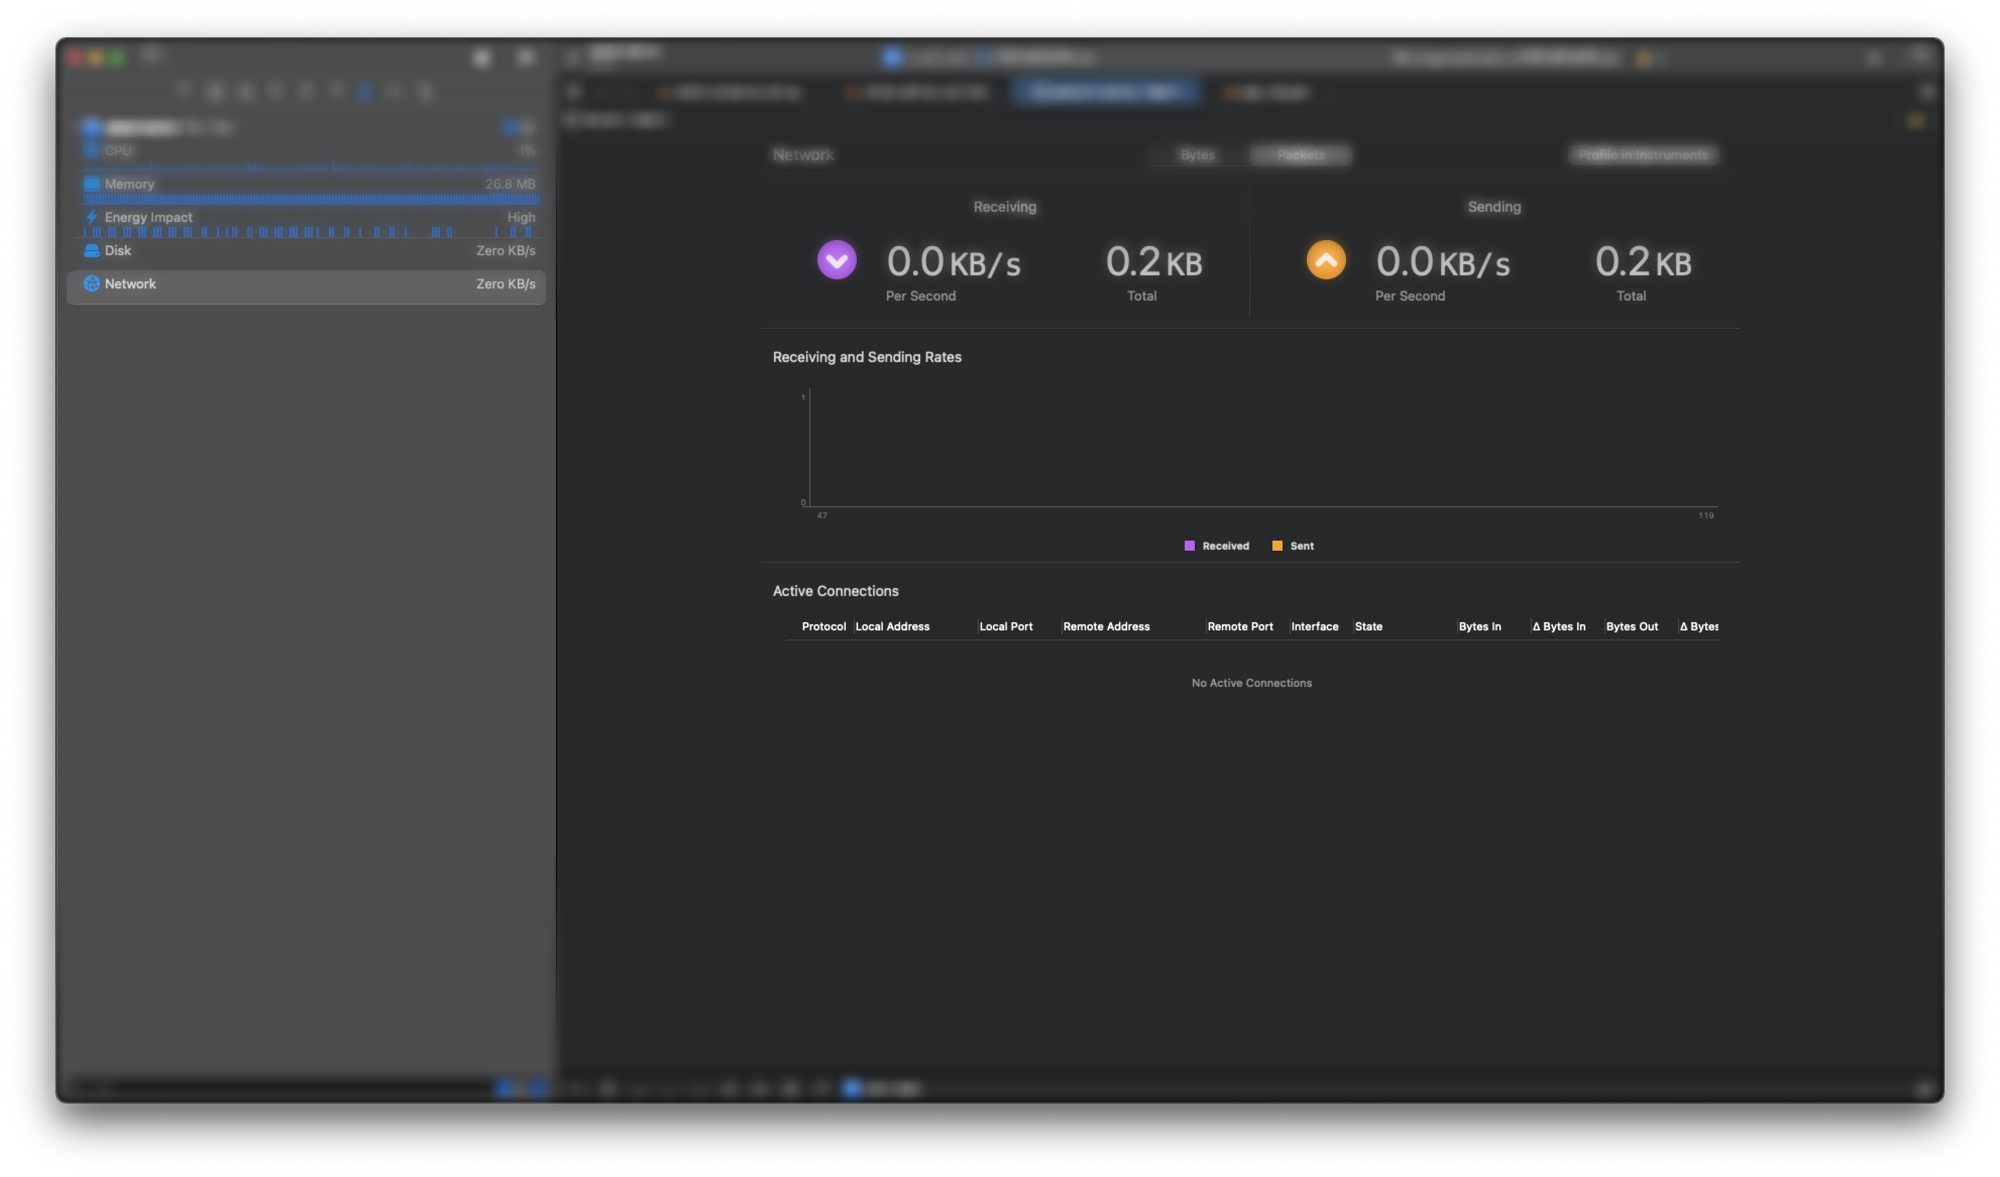Sort connections by the Protocol column
Image resolution: width=2000 pixels, height=1177 pixels.
coord(823,626)
